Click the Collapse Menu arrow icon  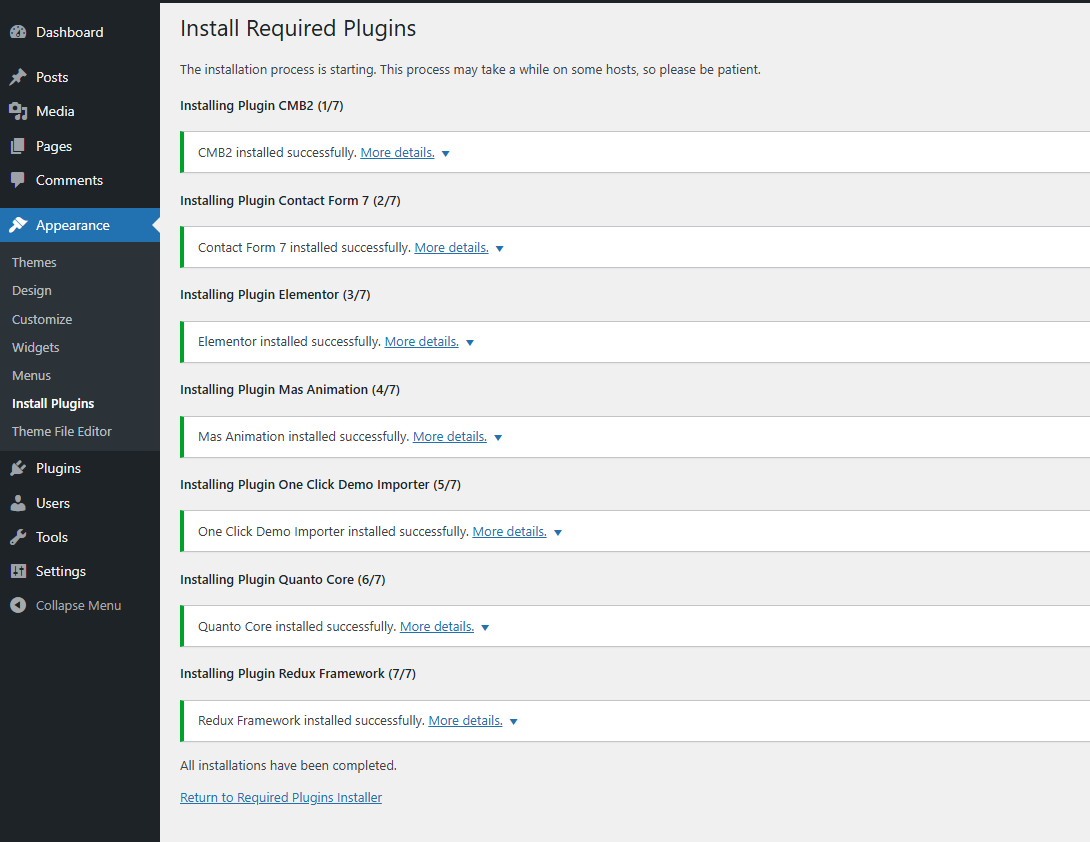click(x=18, y=605)
